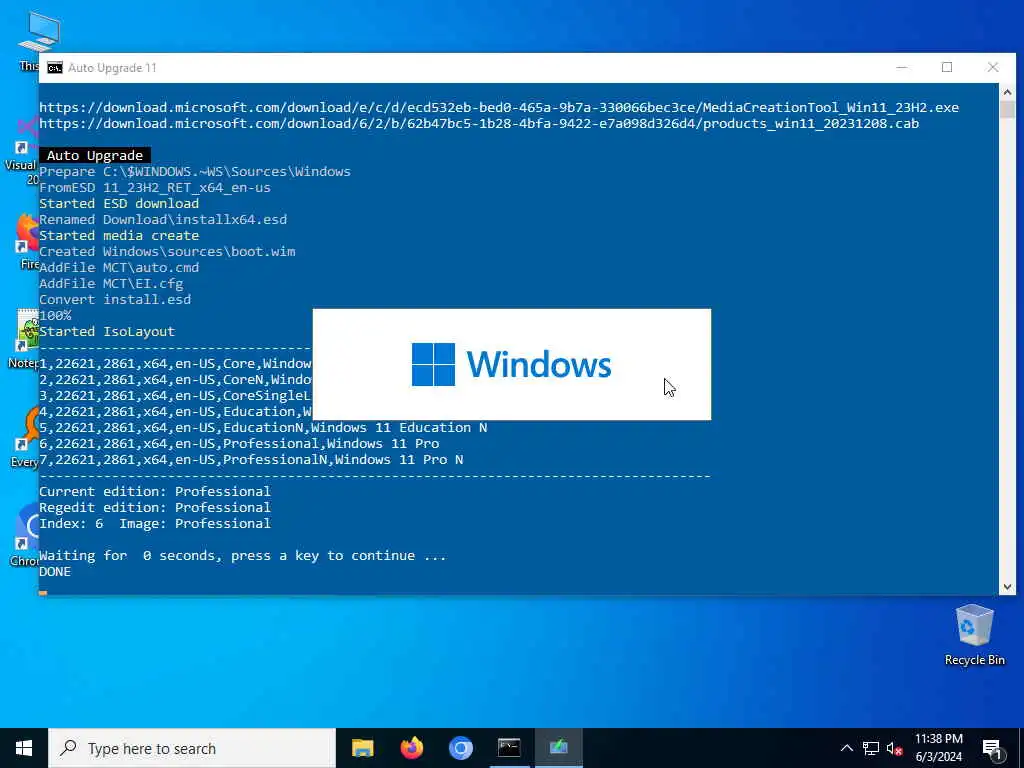Click the Auto Upgrade 11 title bar text
Viewport: 1024px width, 768px height.
[x=112, y=68]
